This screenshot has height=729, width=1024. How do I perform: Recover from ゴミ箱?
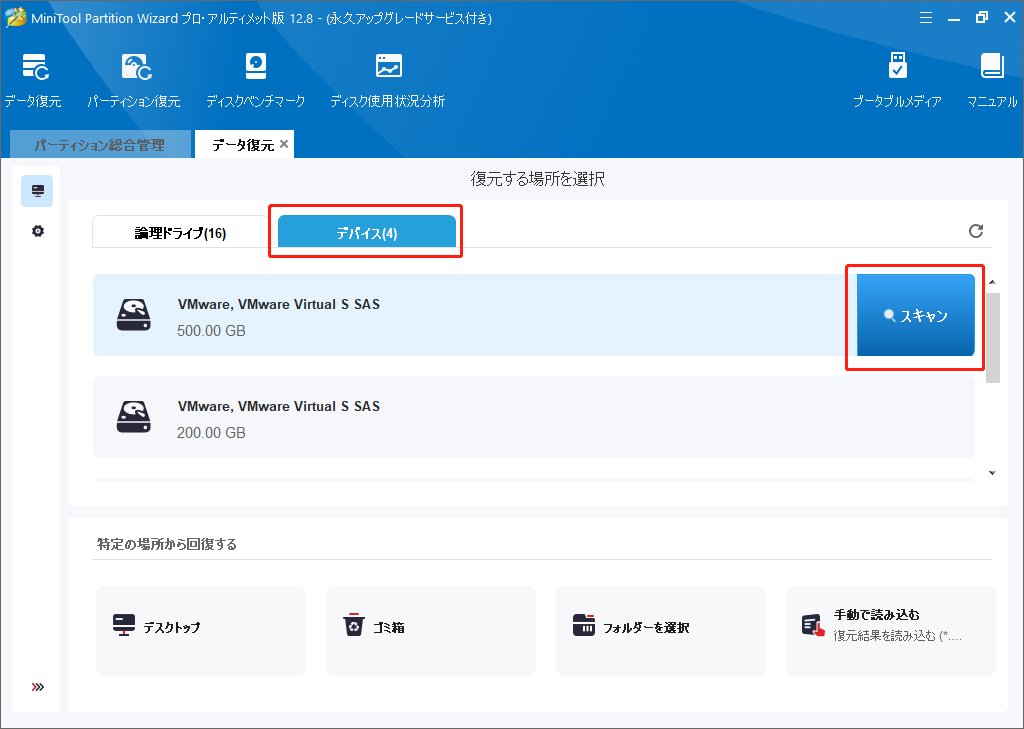pyautogui.click(x=431, y=630)
